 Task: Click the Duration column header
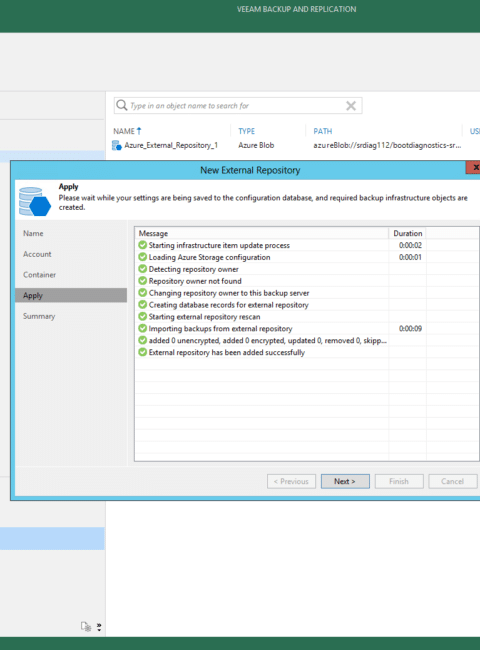407,233
